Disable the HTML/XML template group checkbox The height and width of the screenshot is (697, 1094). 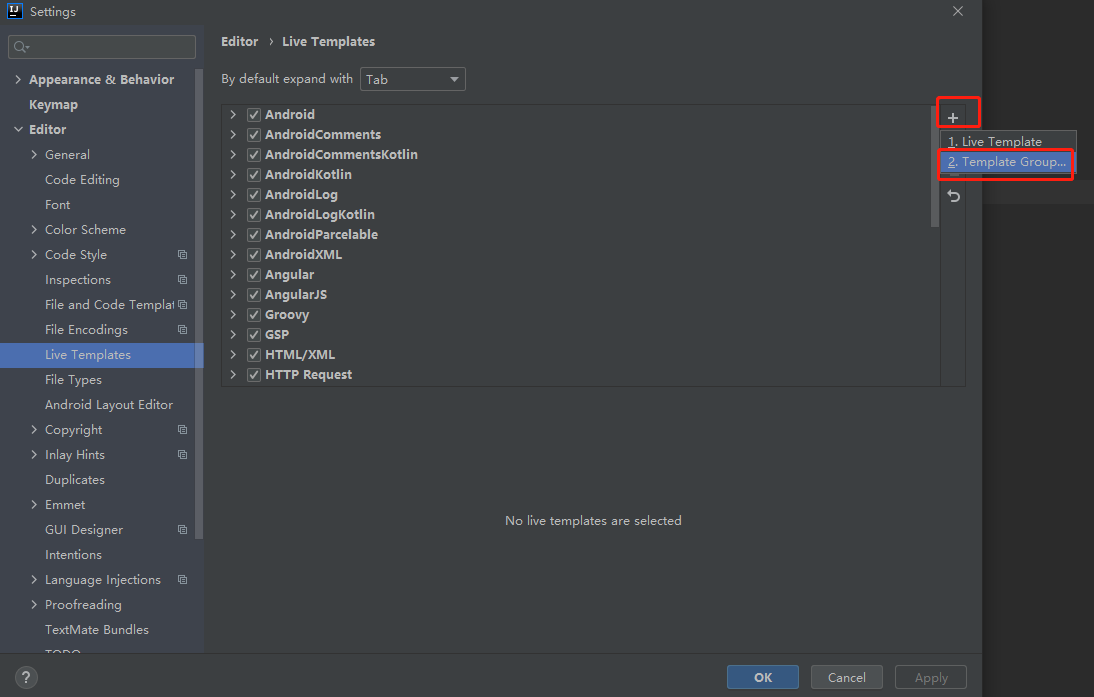point(254,355)
